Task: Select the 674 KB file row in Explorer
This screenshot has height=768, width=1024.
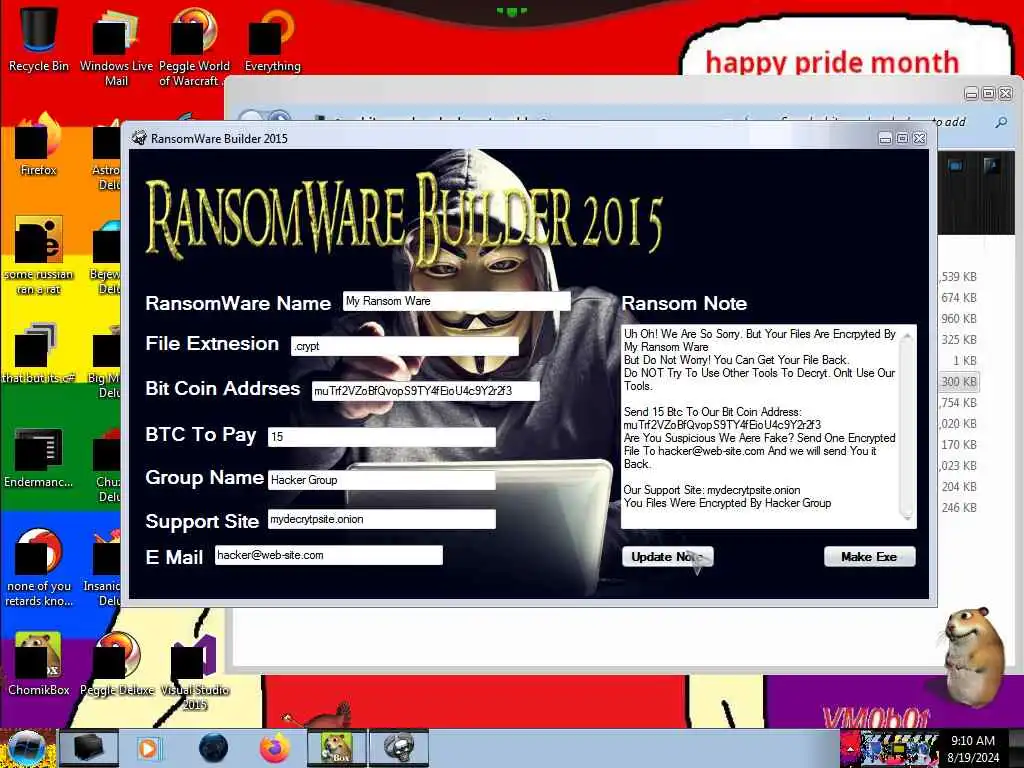Action: [959, 298]
